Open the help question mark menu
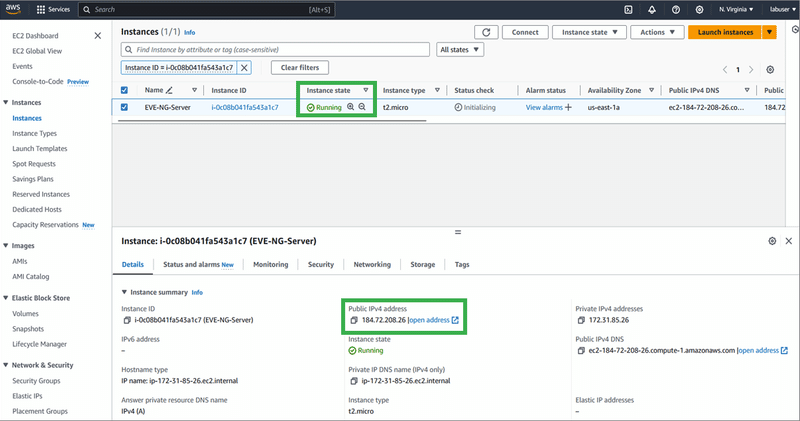The height and width of the screenshot is (421, 800). click(x=676, y=9)
